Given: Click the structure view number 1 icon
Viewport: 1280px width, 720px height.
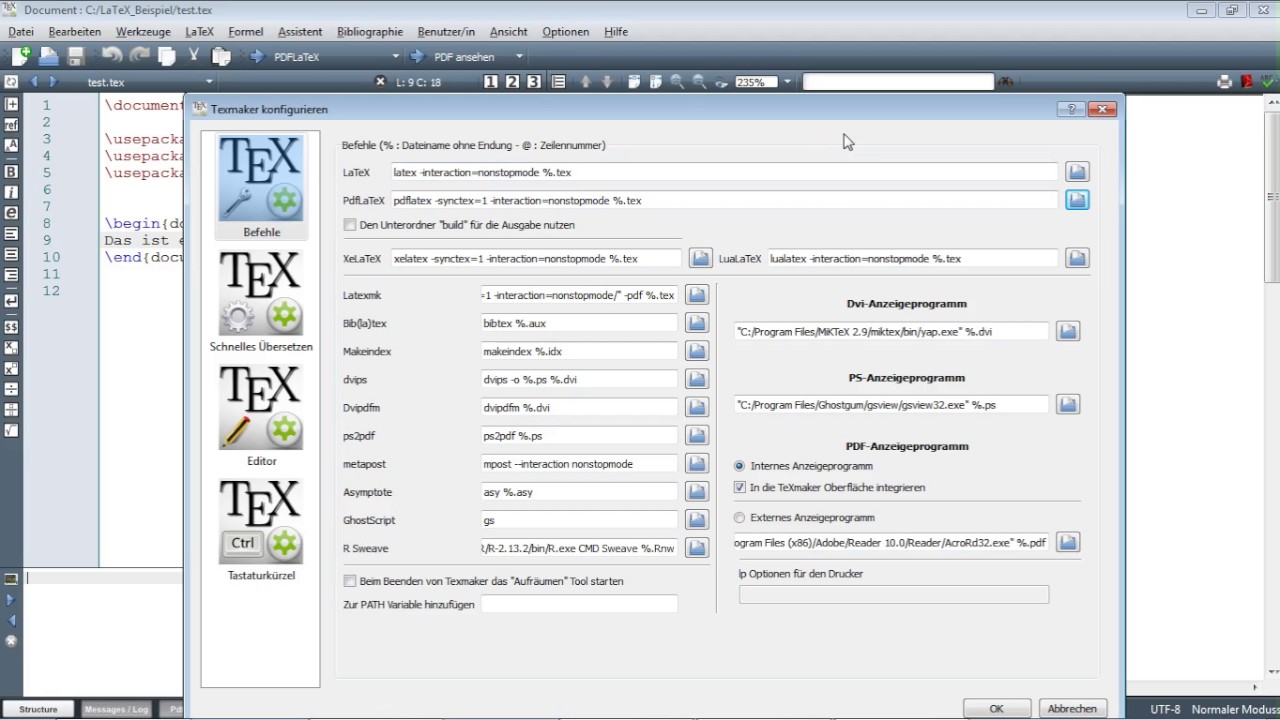Looking at the screenshot, I should [x=491, y=82].
